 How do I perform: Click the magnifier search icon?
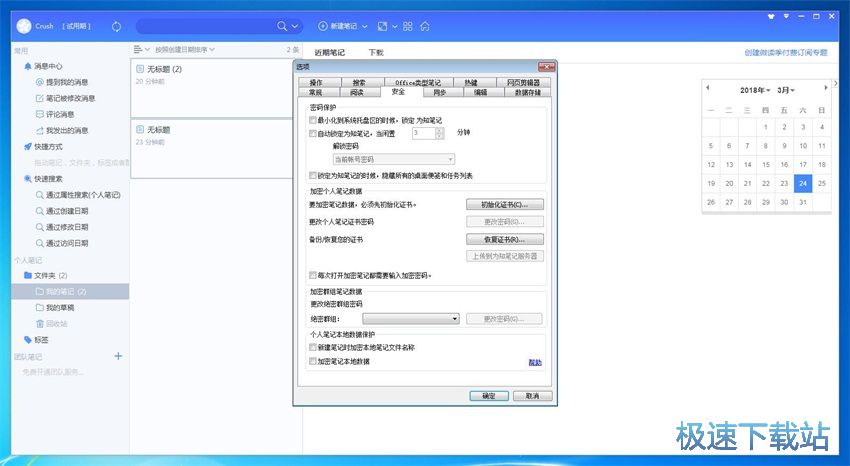point(282,26)
